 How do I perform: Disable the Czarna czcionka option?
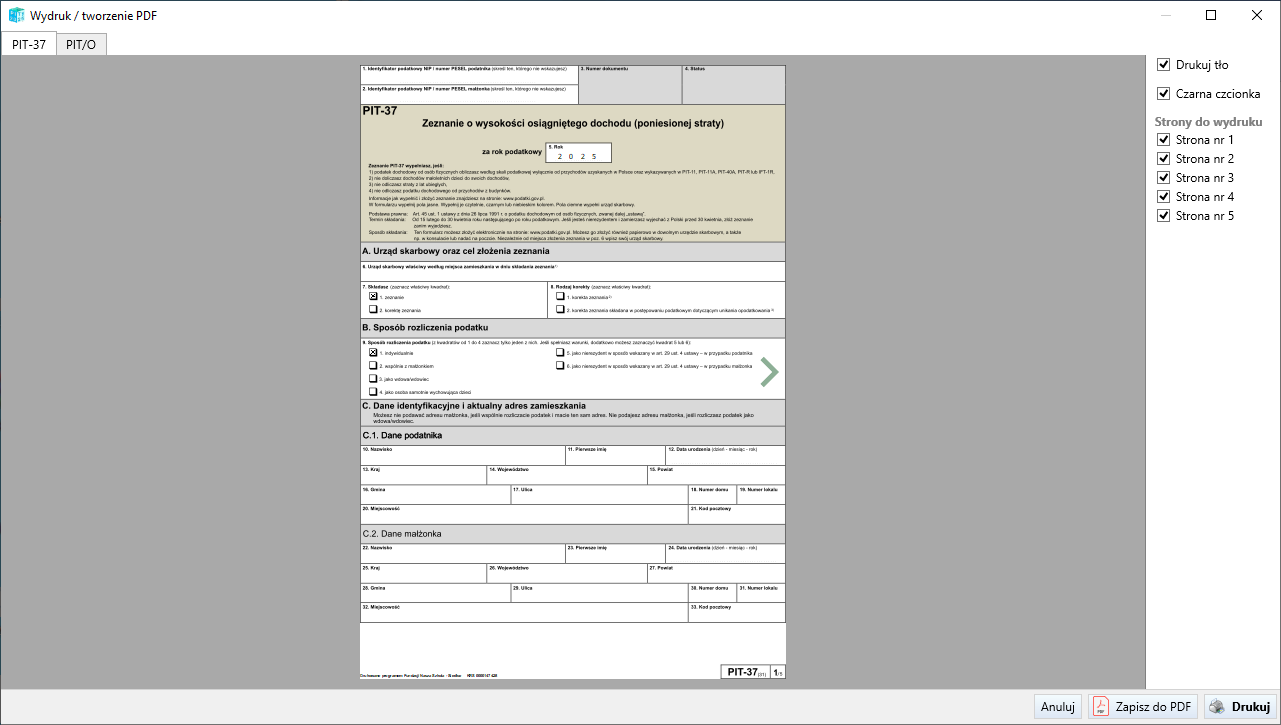[x=1163, y=94]
